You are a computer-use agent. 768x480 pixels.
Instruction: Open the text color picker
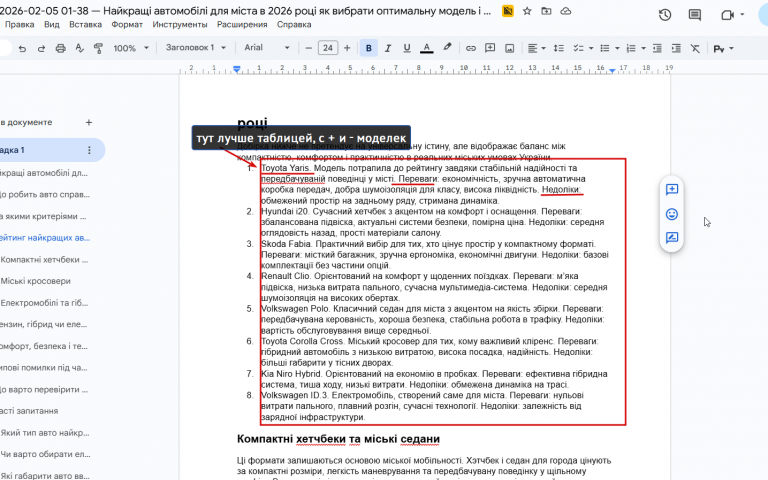tap(427, 48)
